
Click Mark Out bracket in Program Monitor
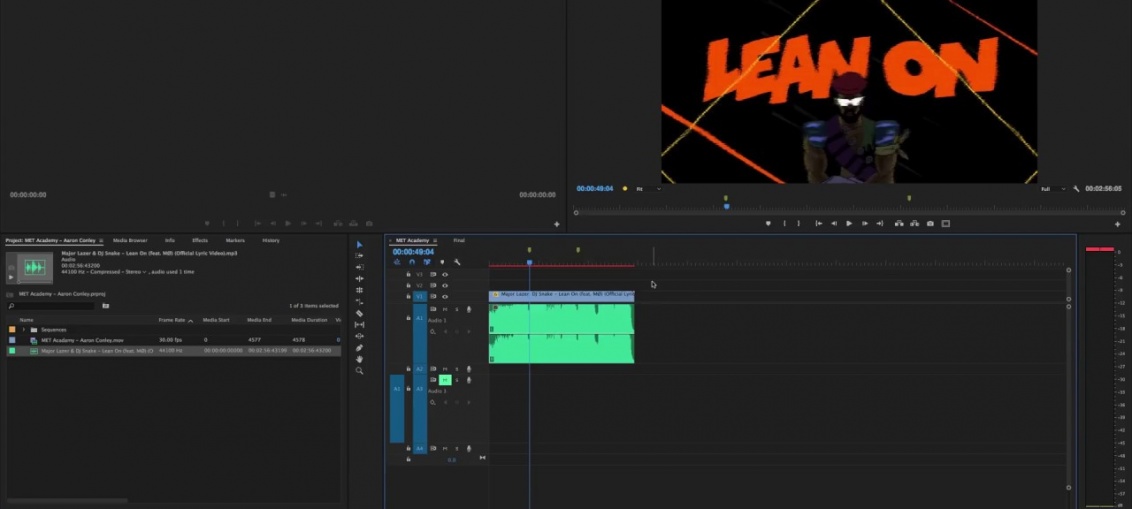coord(798,224)
